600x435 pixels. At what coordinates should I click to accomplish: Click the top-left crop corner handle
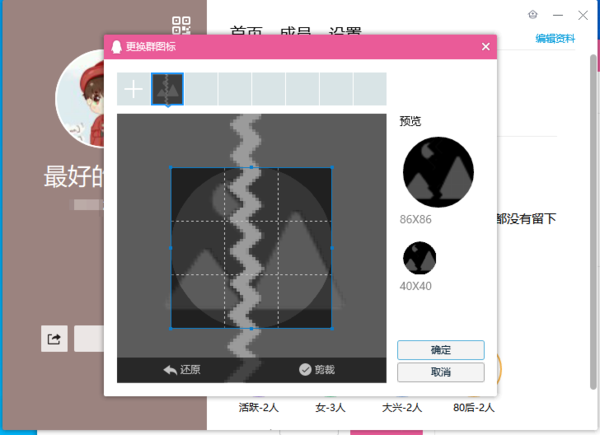pyautogui.click(x=171, y=167)
